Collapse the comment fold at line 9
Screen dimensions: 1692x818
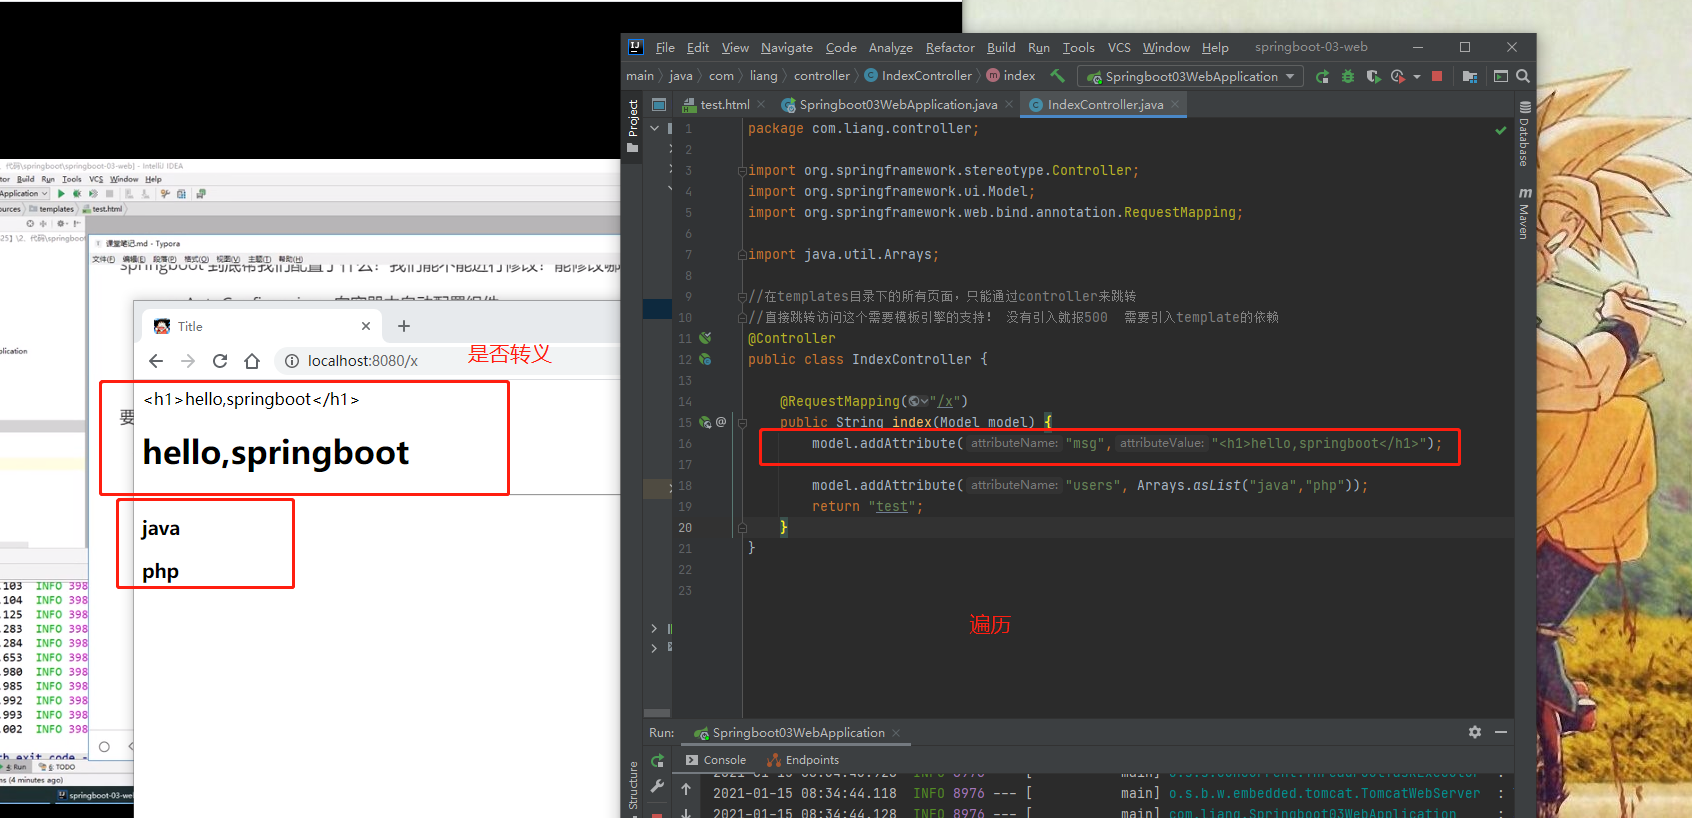(x=742, y=297)
